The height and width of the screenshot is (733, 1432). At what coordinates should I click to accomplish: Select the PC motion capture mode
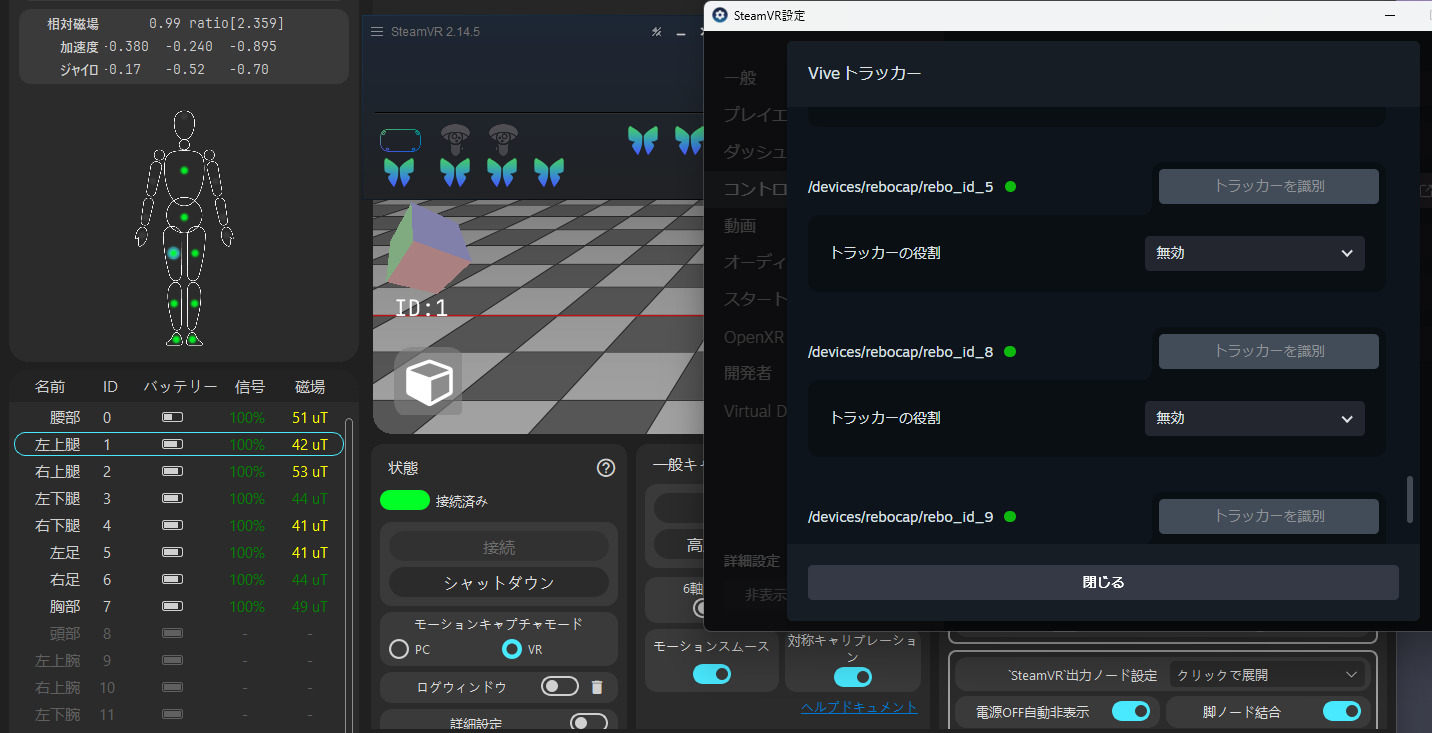click(x=399, y=649)
